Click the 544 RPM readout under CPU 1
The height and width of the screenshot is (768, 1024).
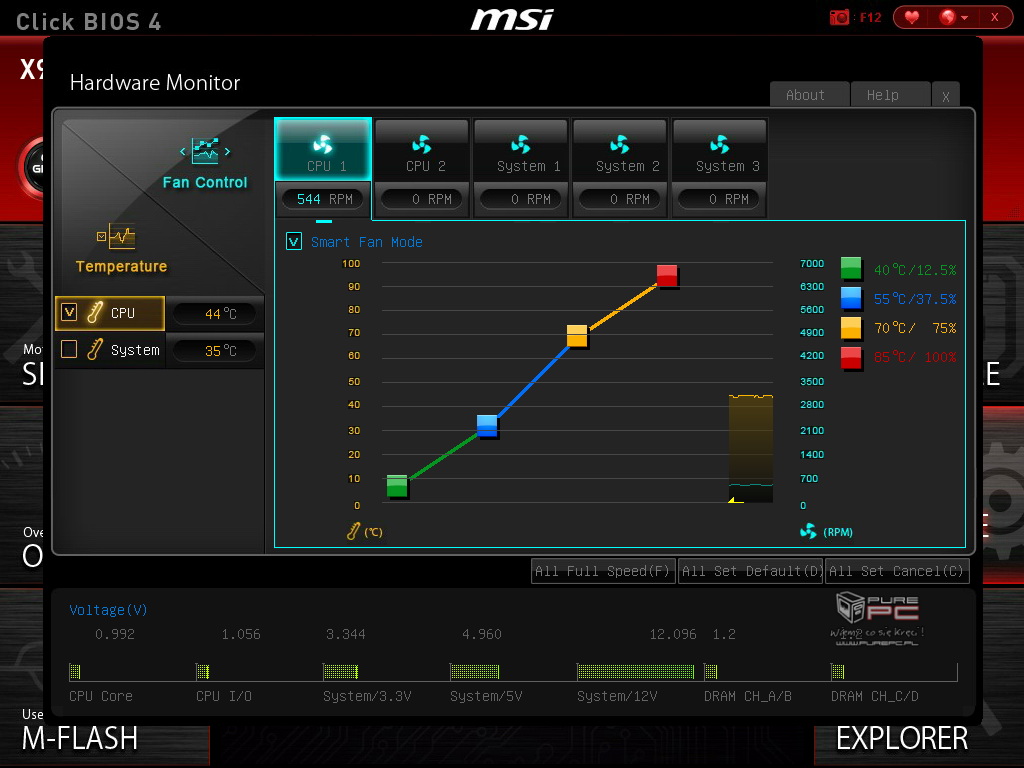323,199
